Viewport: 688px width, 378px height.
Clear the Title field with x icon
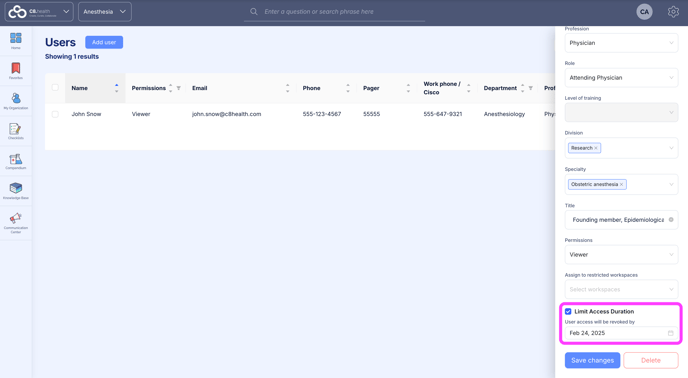[x=671, y=220]
